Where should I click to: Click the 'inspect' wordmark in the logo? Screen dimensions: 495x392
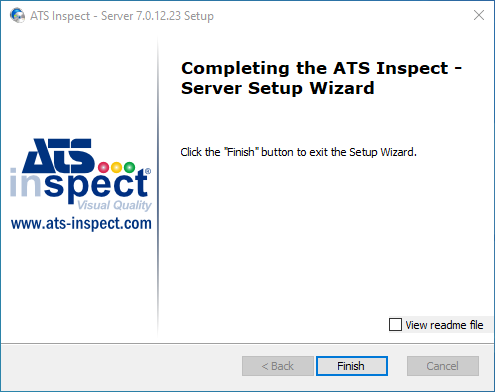coord(79,185)
